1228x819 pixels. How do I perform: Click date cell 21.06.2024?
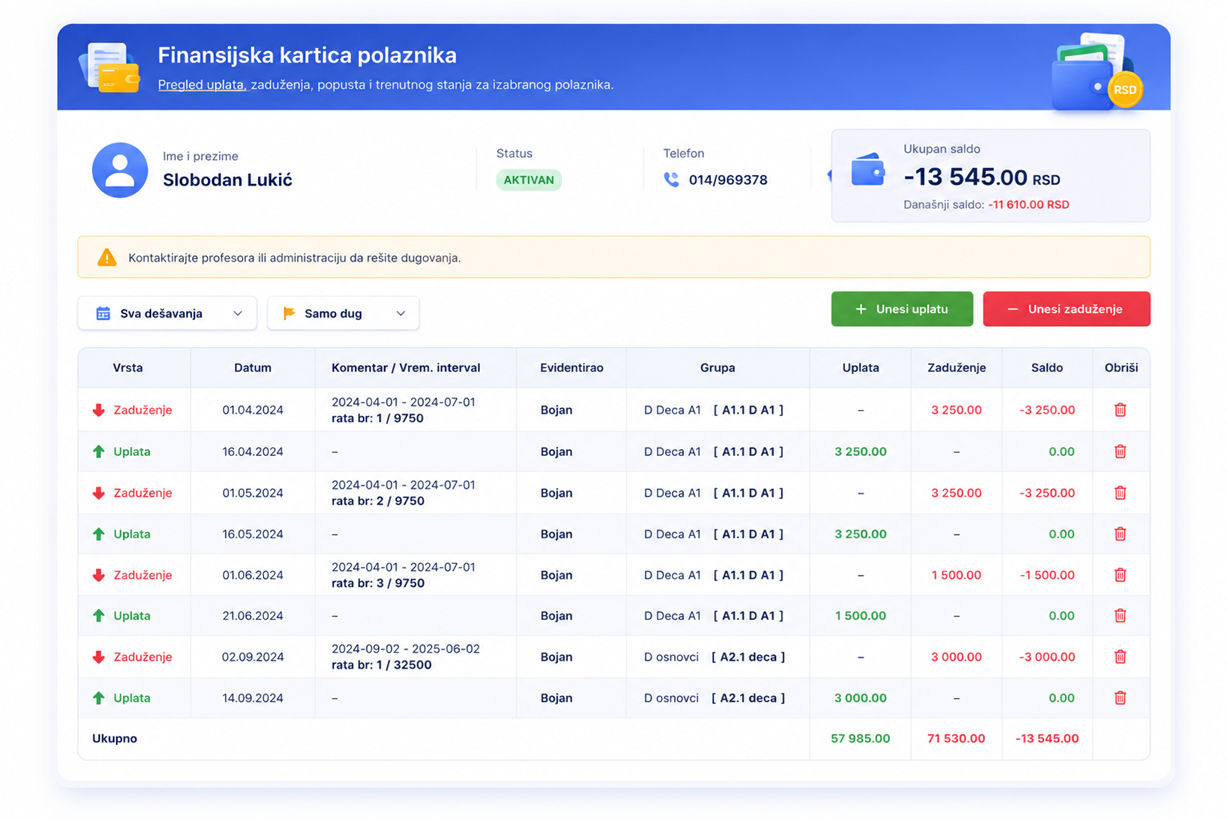(x=253, y=616)
